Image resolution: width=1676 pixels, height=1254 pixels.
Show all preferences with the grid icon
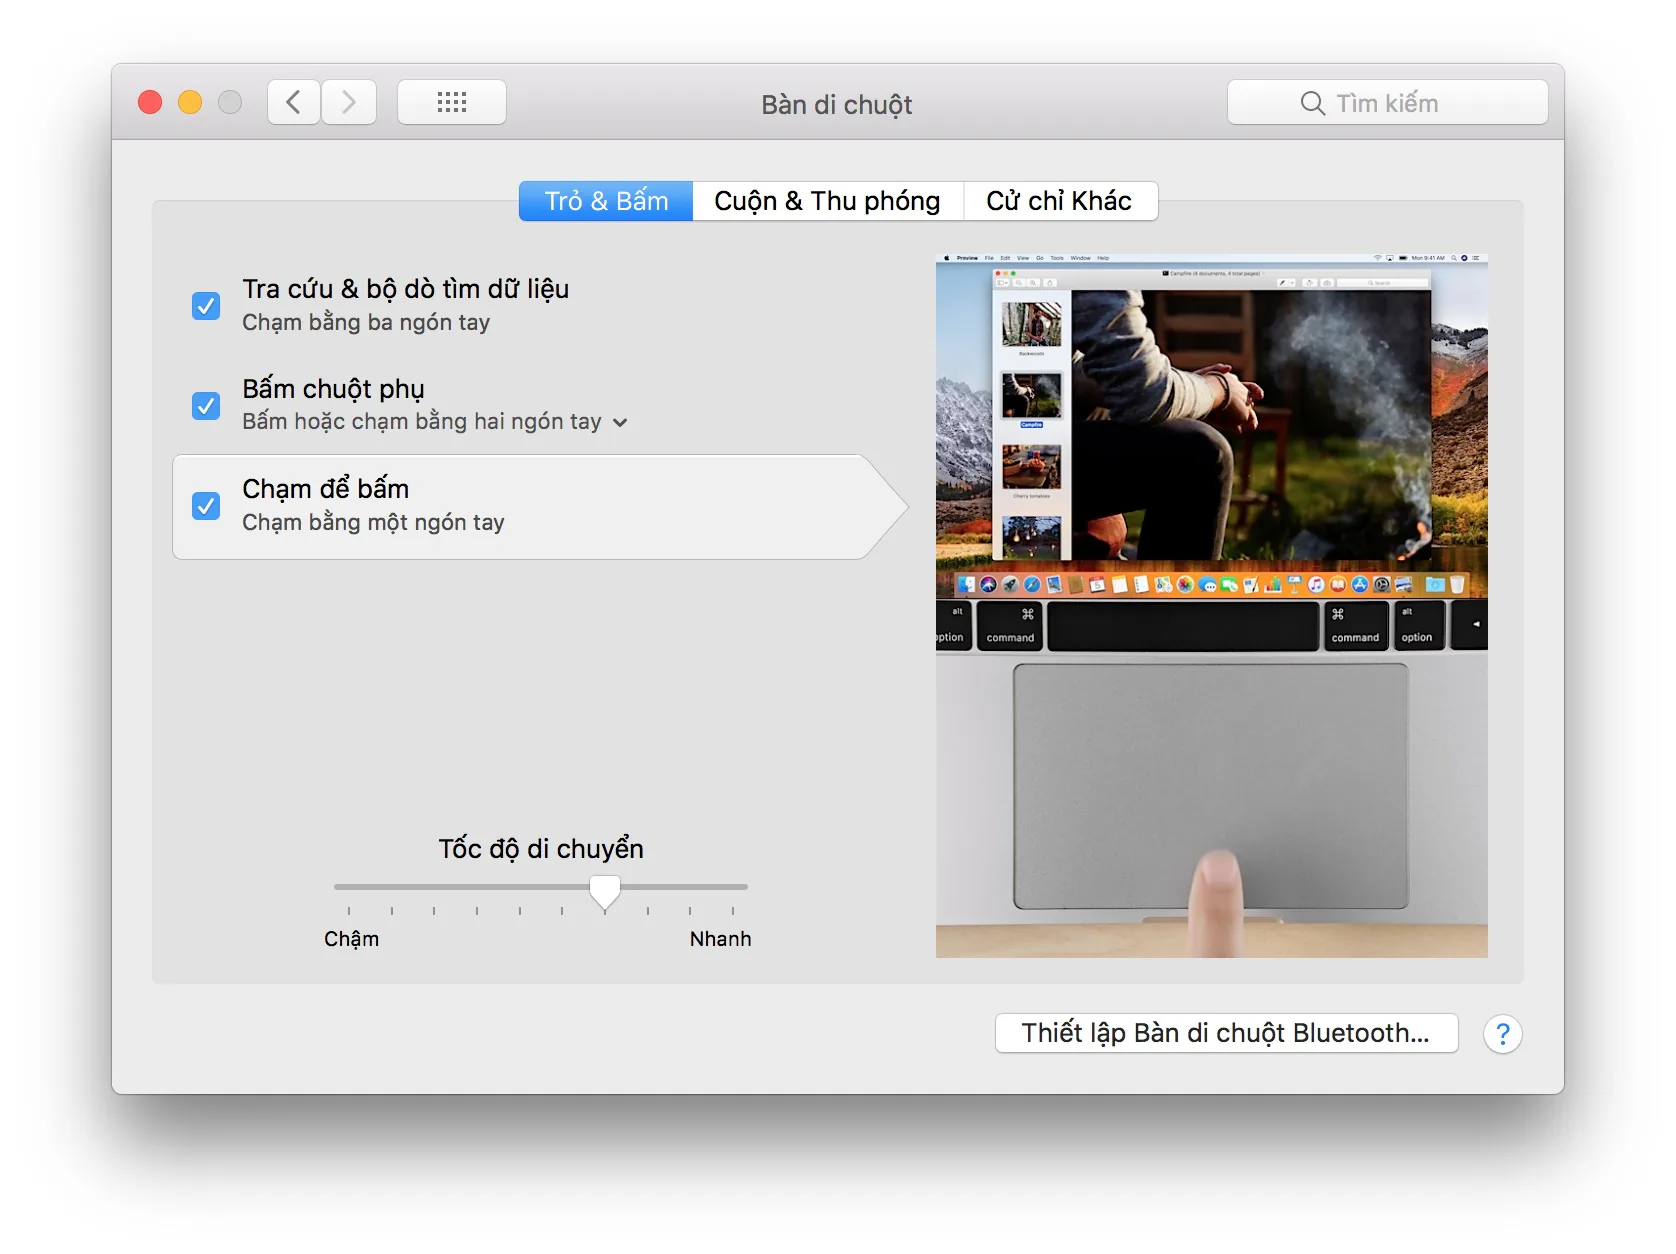[452, 102]
